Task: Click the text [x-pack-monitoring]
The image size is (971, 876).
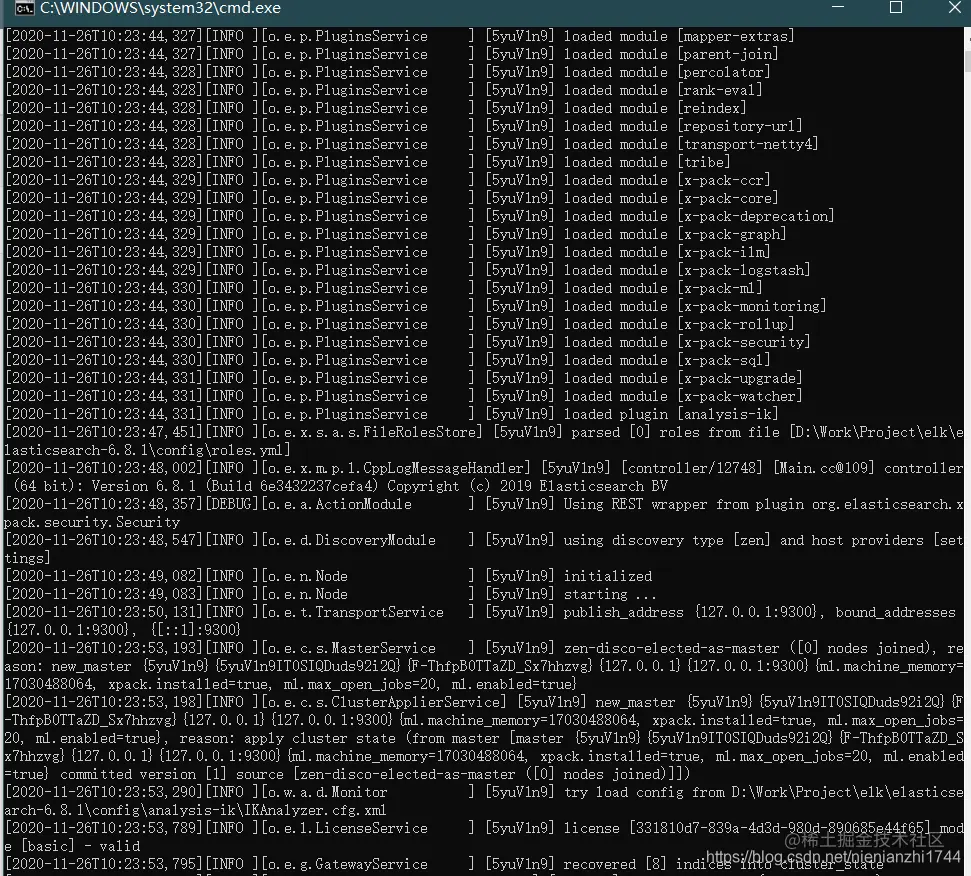Action: [x=751, y=306]
